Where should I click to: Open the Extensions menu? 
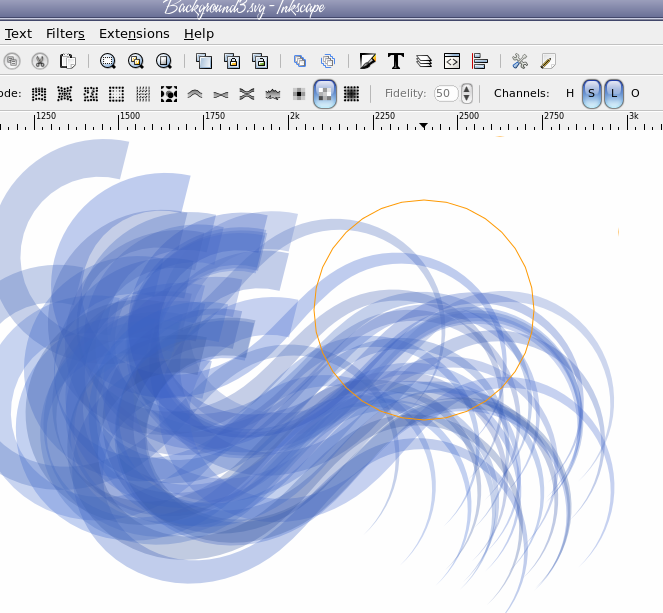click(x=134, y=33)
